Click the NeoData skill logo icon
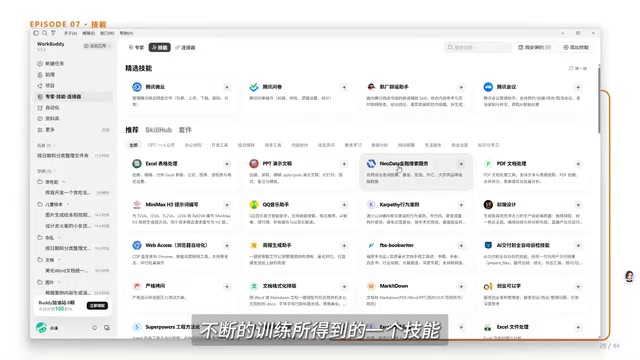 point(371,164)
